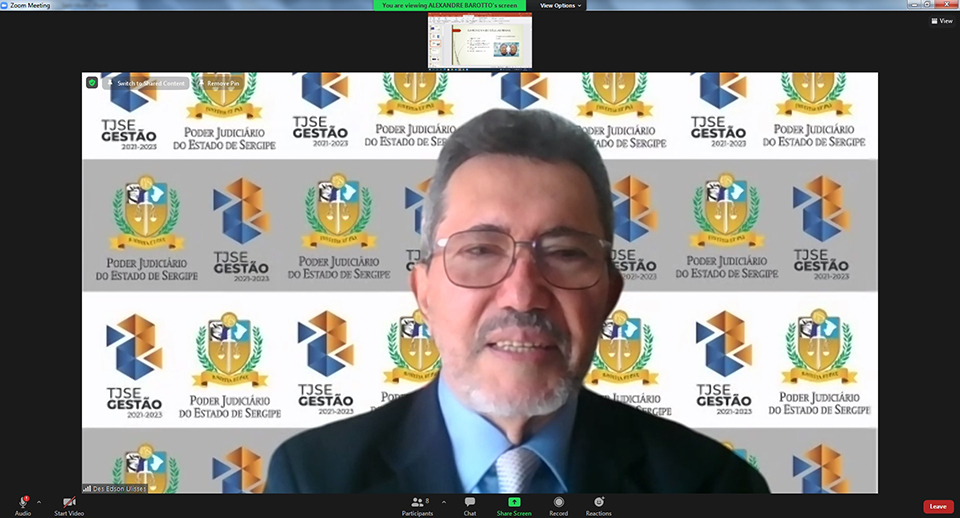Expand the Participants options caret
The image size is (960, 518).
tap(444, 502)
